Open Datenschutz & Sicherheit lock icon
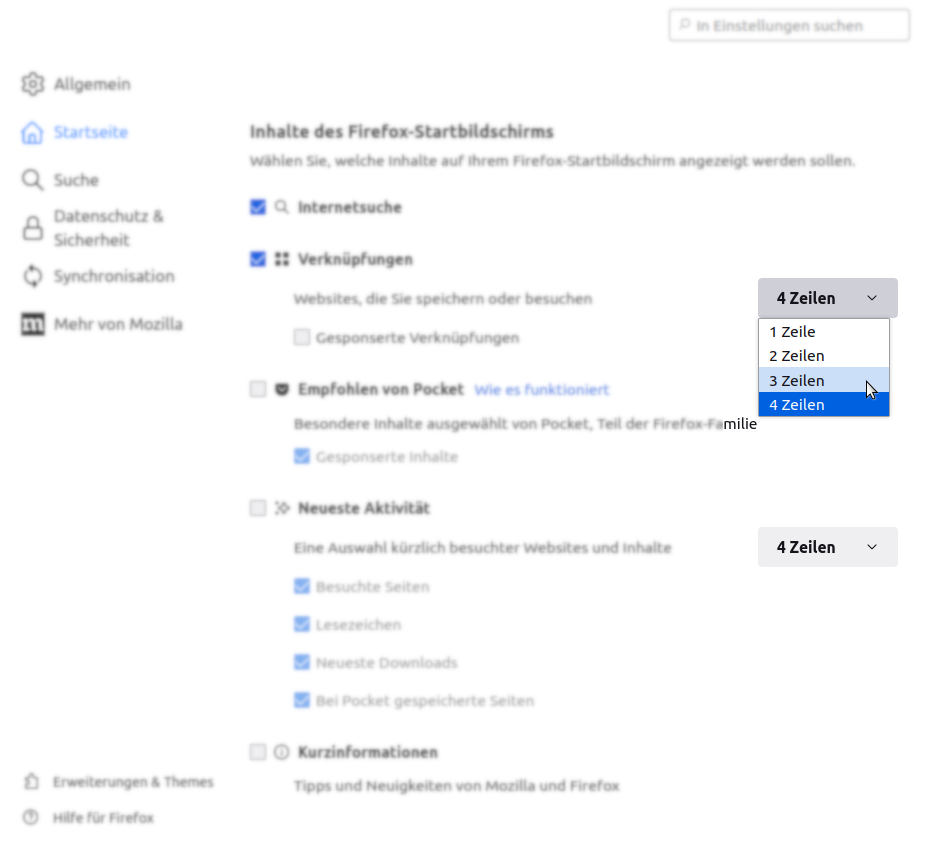The image size is (936, 855). (33, 228)
